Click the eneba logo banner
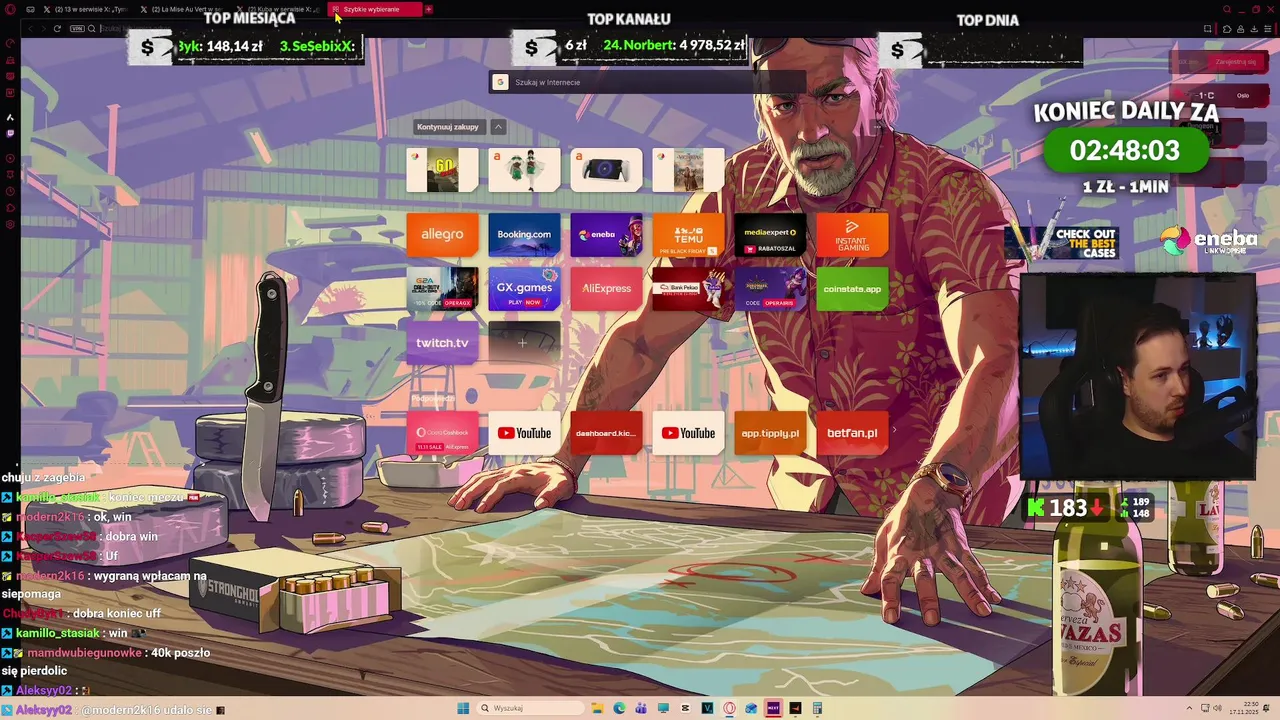 (1208, 241)
